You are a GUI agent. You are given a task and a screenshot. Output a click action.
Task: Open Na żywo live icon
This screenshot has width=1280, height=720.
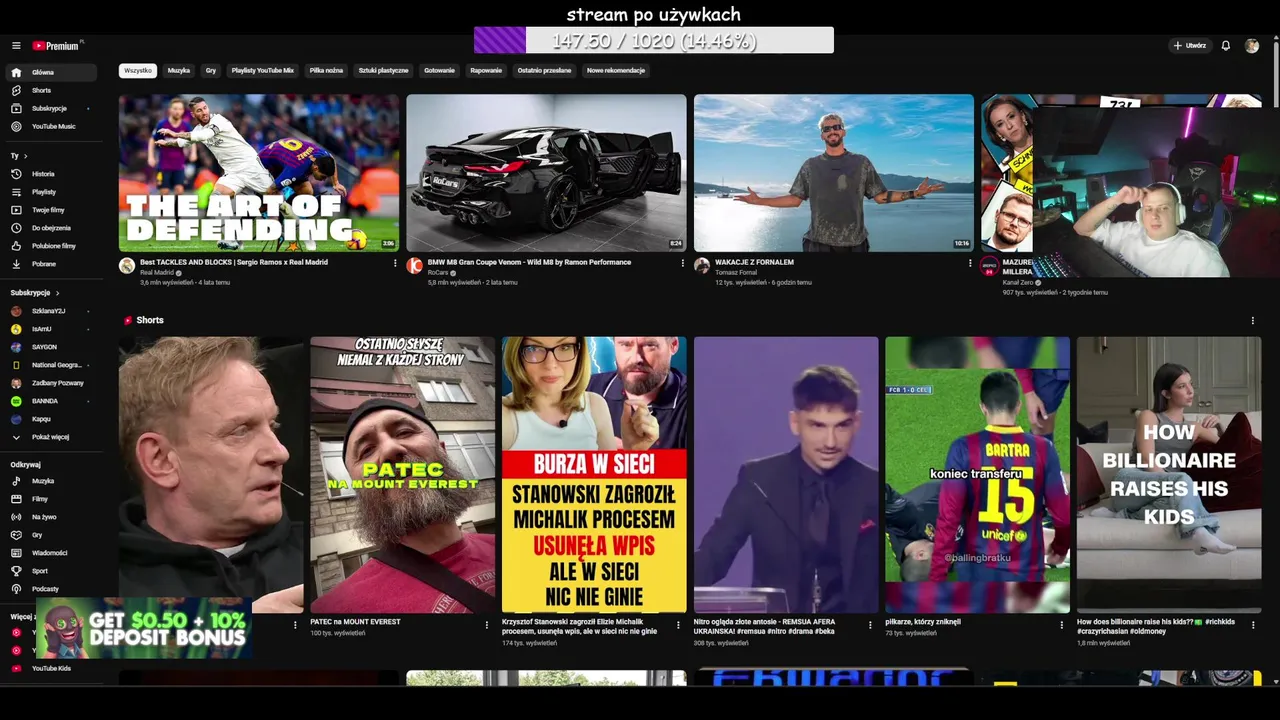[16, 517]
